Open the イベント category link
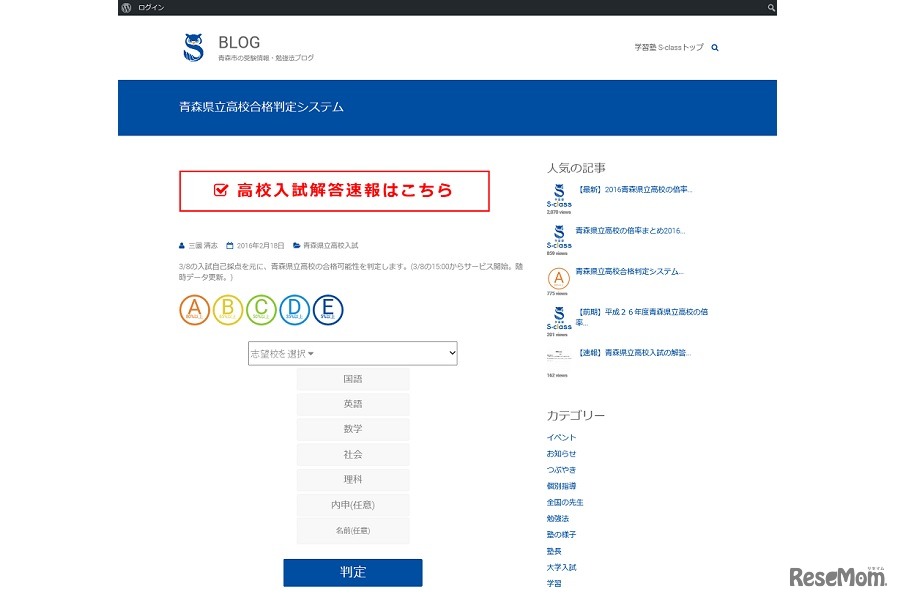900x600 pixels. point(562,437)
